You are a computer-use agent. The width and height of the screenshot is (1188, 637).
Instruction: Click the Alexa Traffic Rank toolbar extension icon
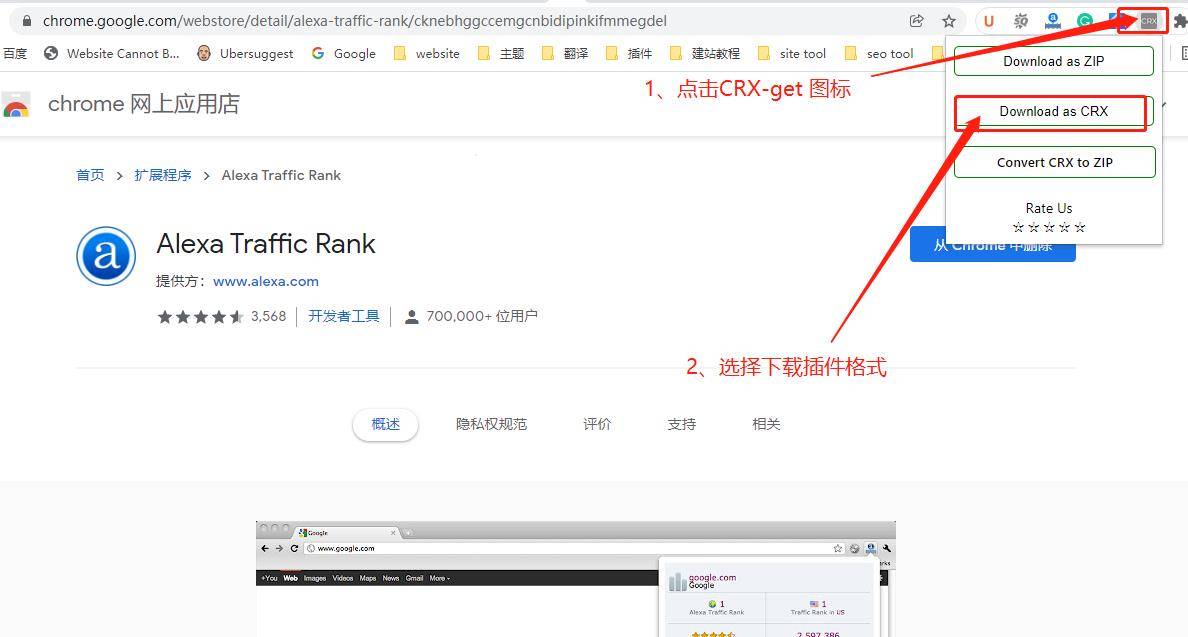tap(1052, 21)
